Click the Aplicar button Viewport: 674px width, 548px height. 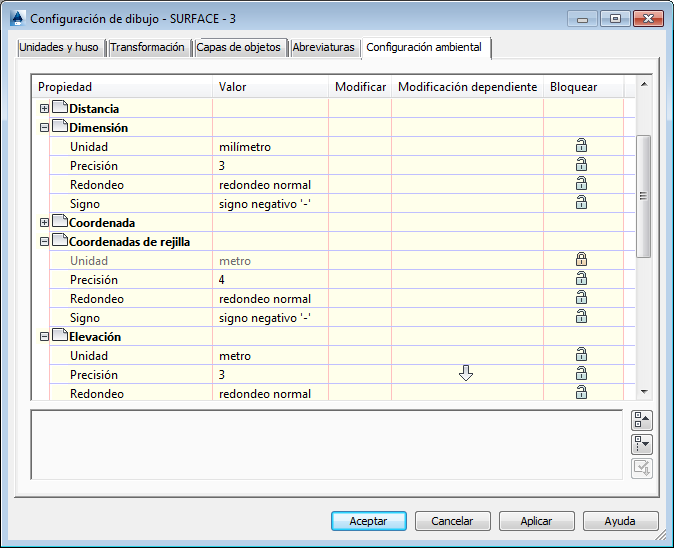click(536, 521)
